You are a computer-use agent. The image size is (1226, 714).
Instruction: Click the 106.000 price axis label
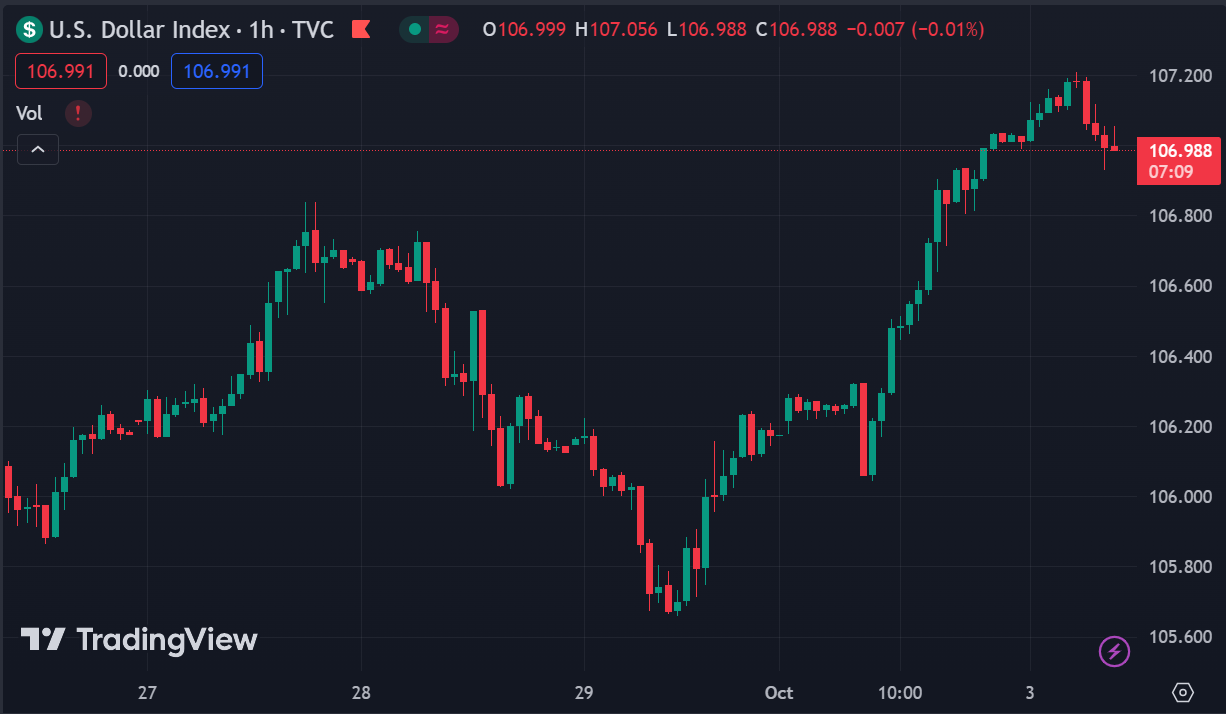coord(1180,497)
